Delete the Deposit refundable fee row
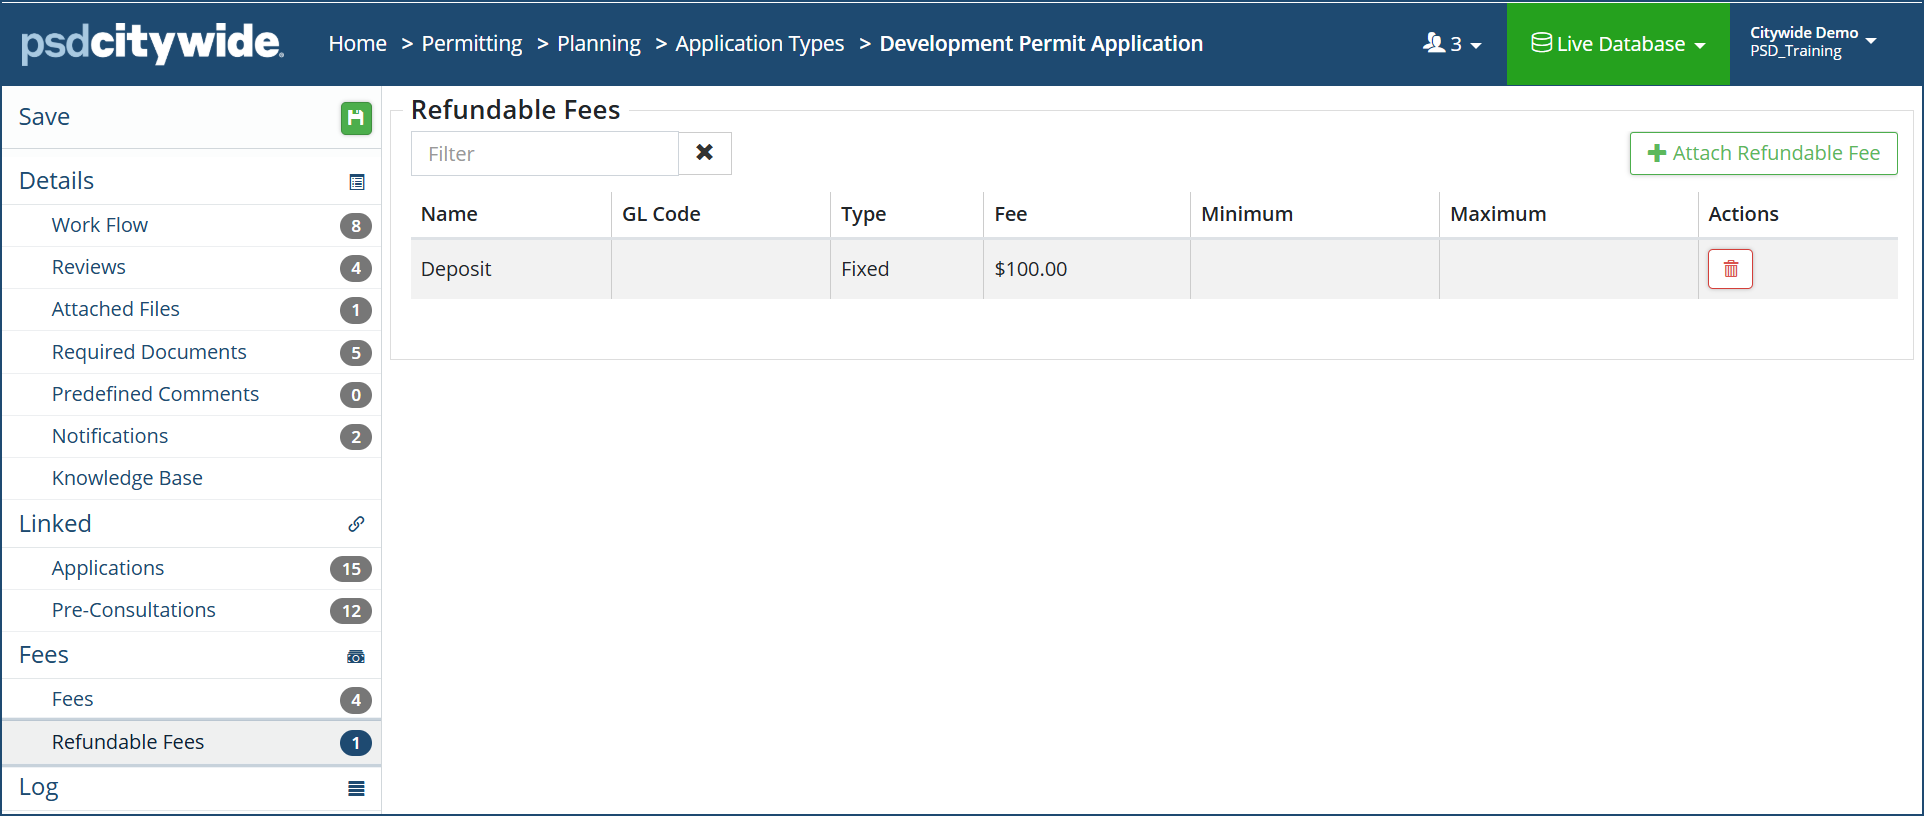This screenshot has width=1924, height=816. tap(1730, 269)
